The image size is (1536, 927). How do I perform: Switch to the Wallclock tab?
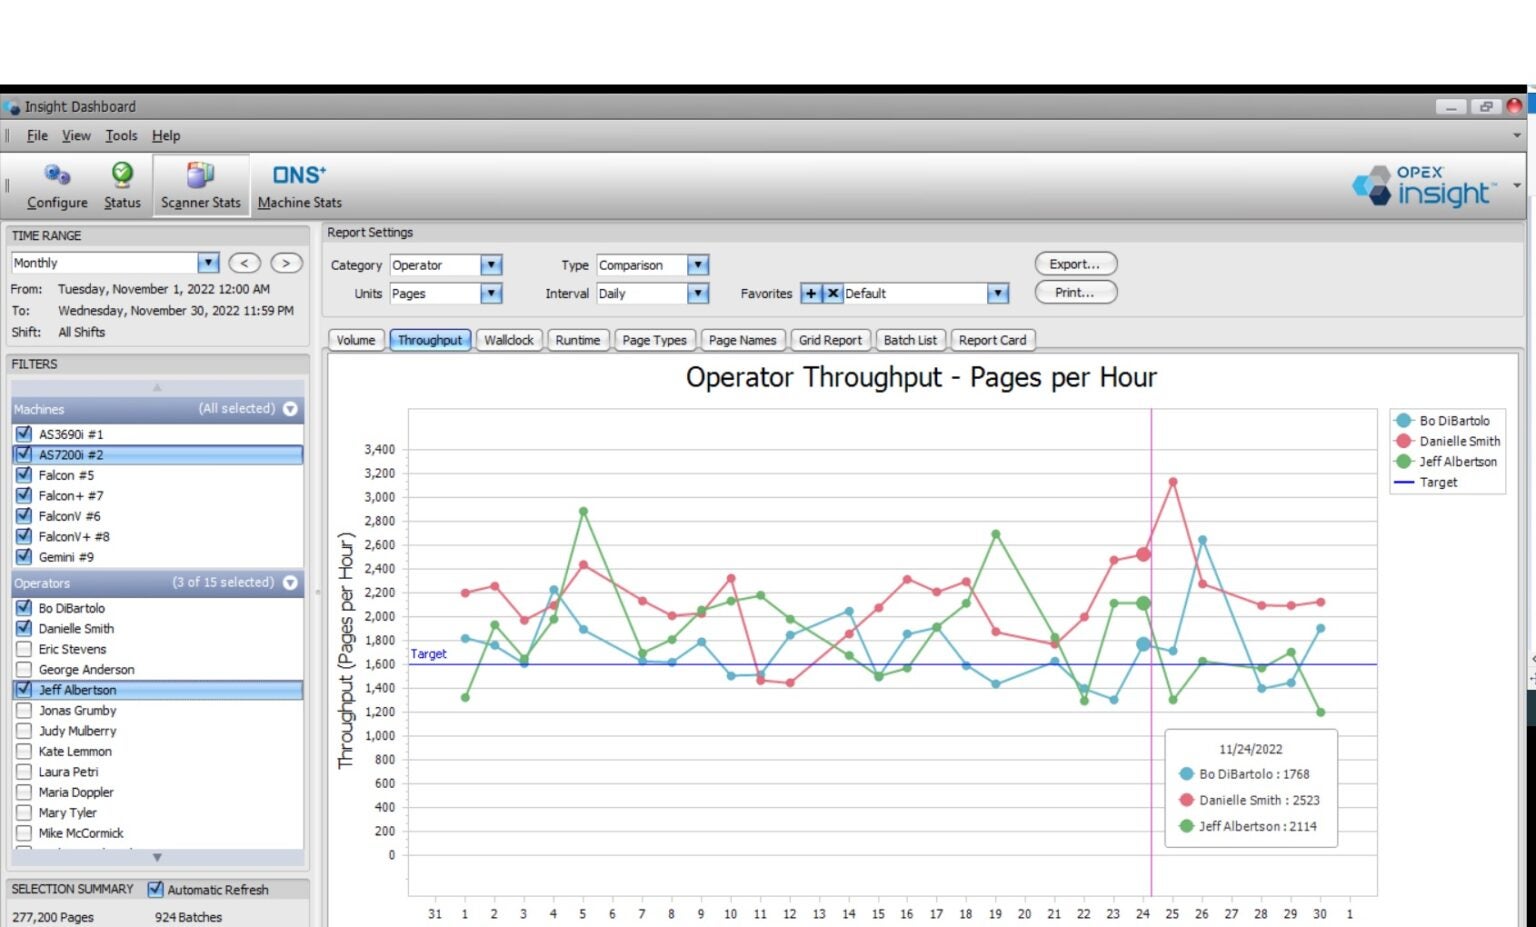pos(509,340)
